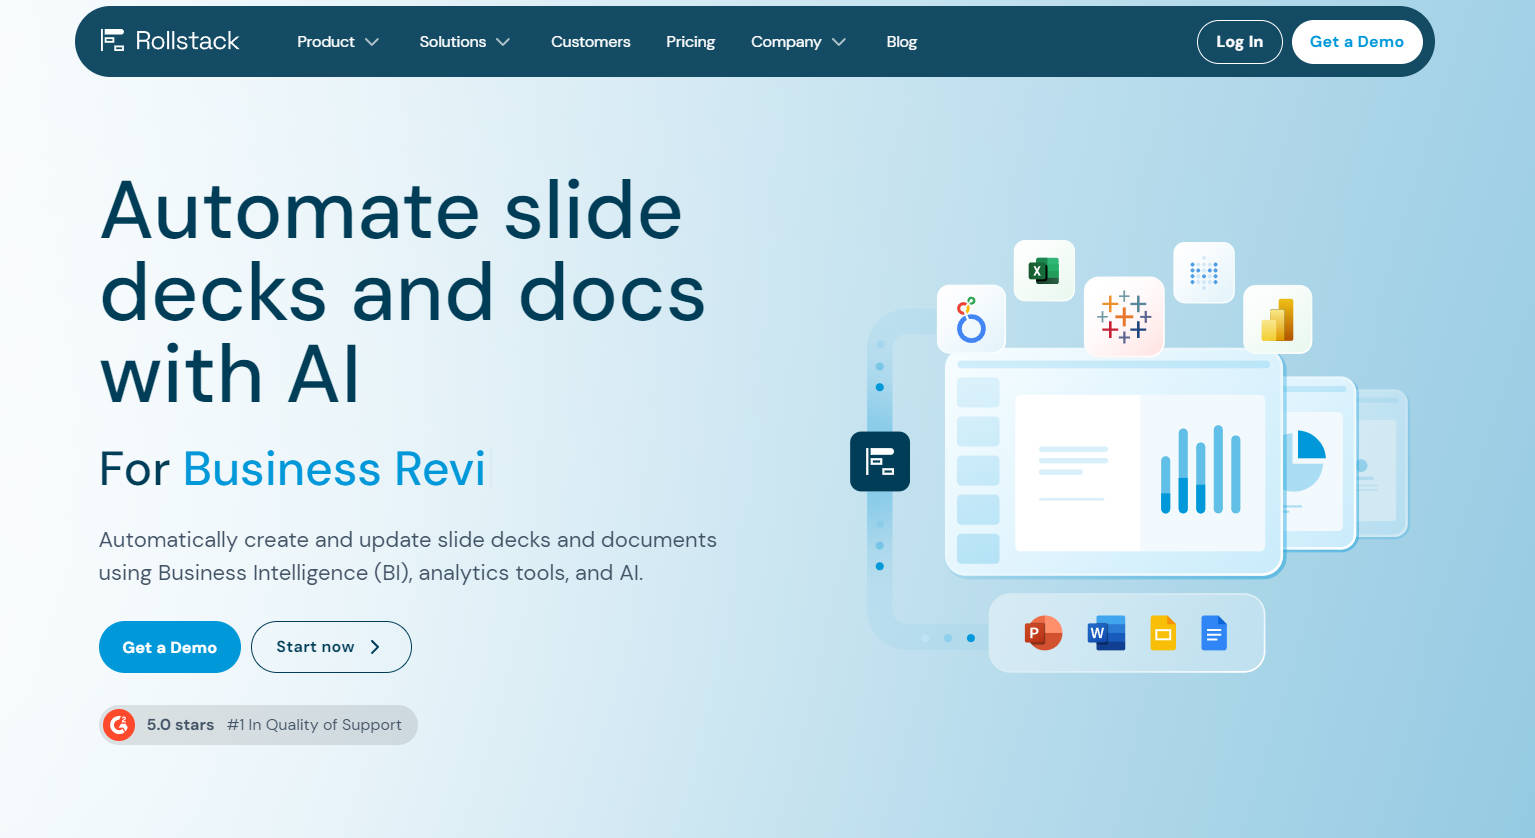
Task: Select the Metabase dotted-grid icon
Action: (x=1204, y=272)
